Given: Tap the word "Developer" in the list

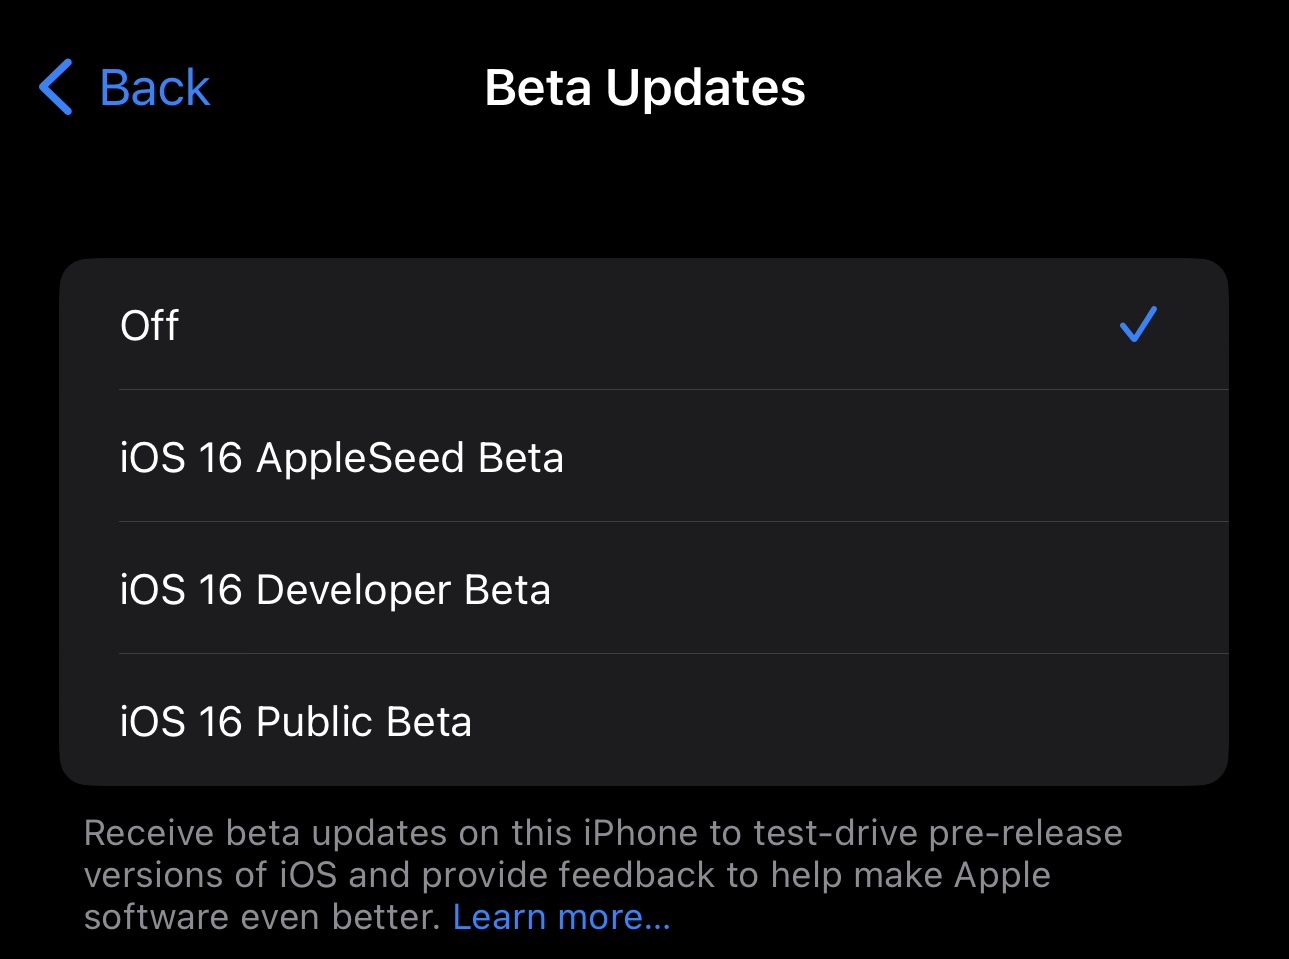Looking at the screenshot, I should (x=353, y=590).
